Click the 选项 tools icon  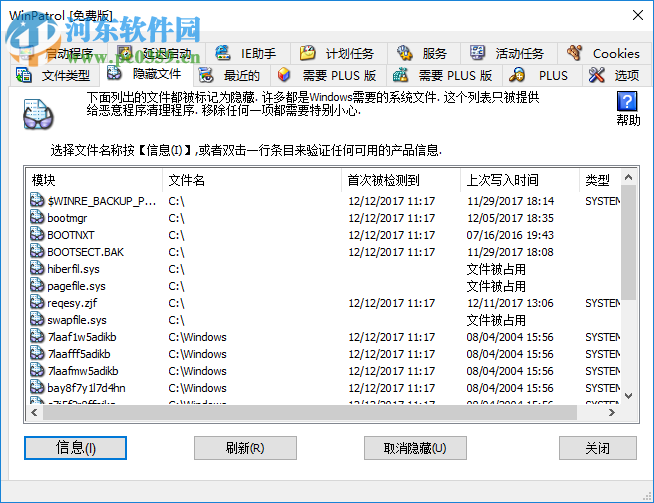click(596, 75)
